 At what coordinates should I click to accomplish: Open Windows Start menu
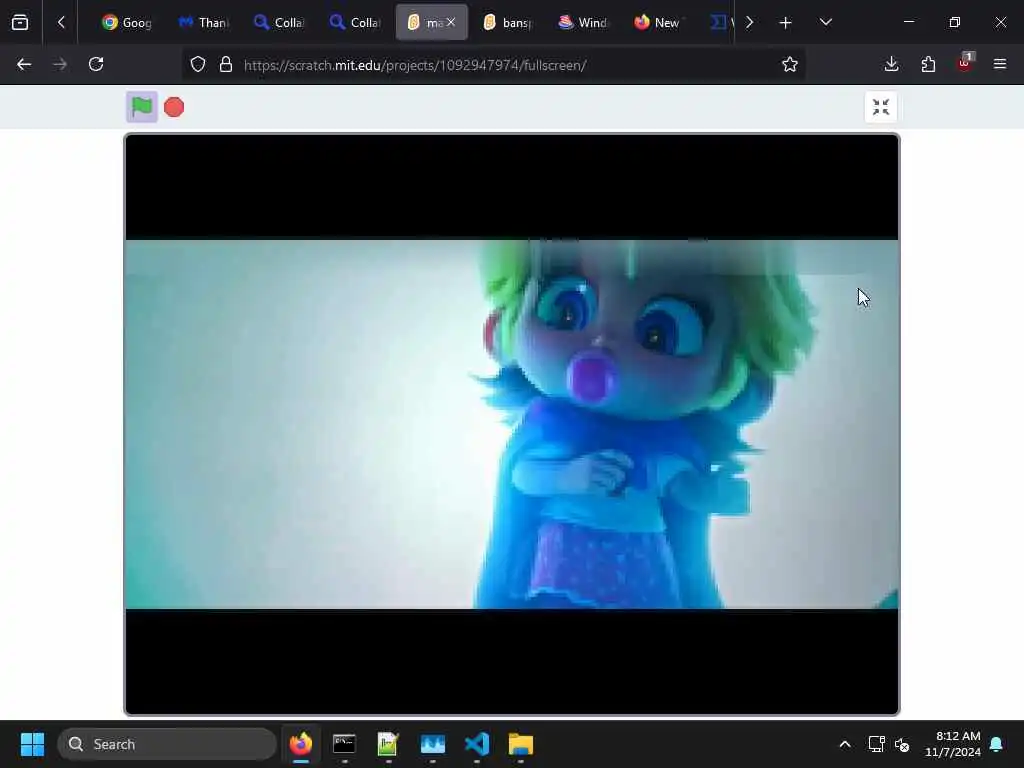(32, 744)
